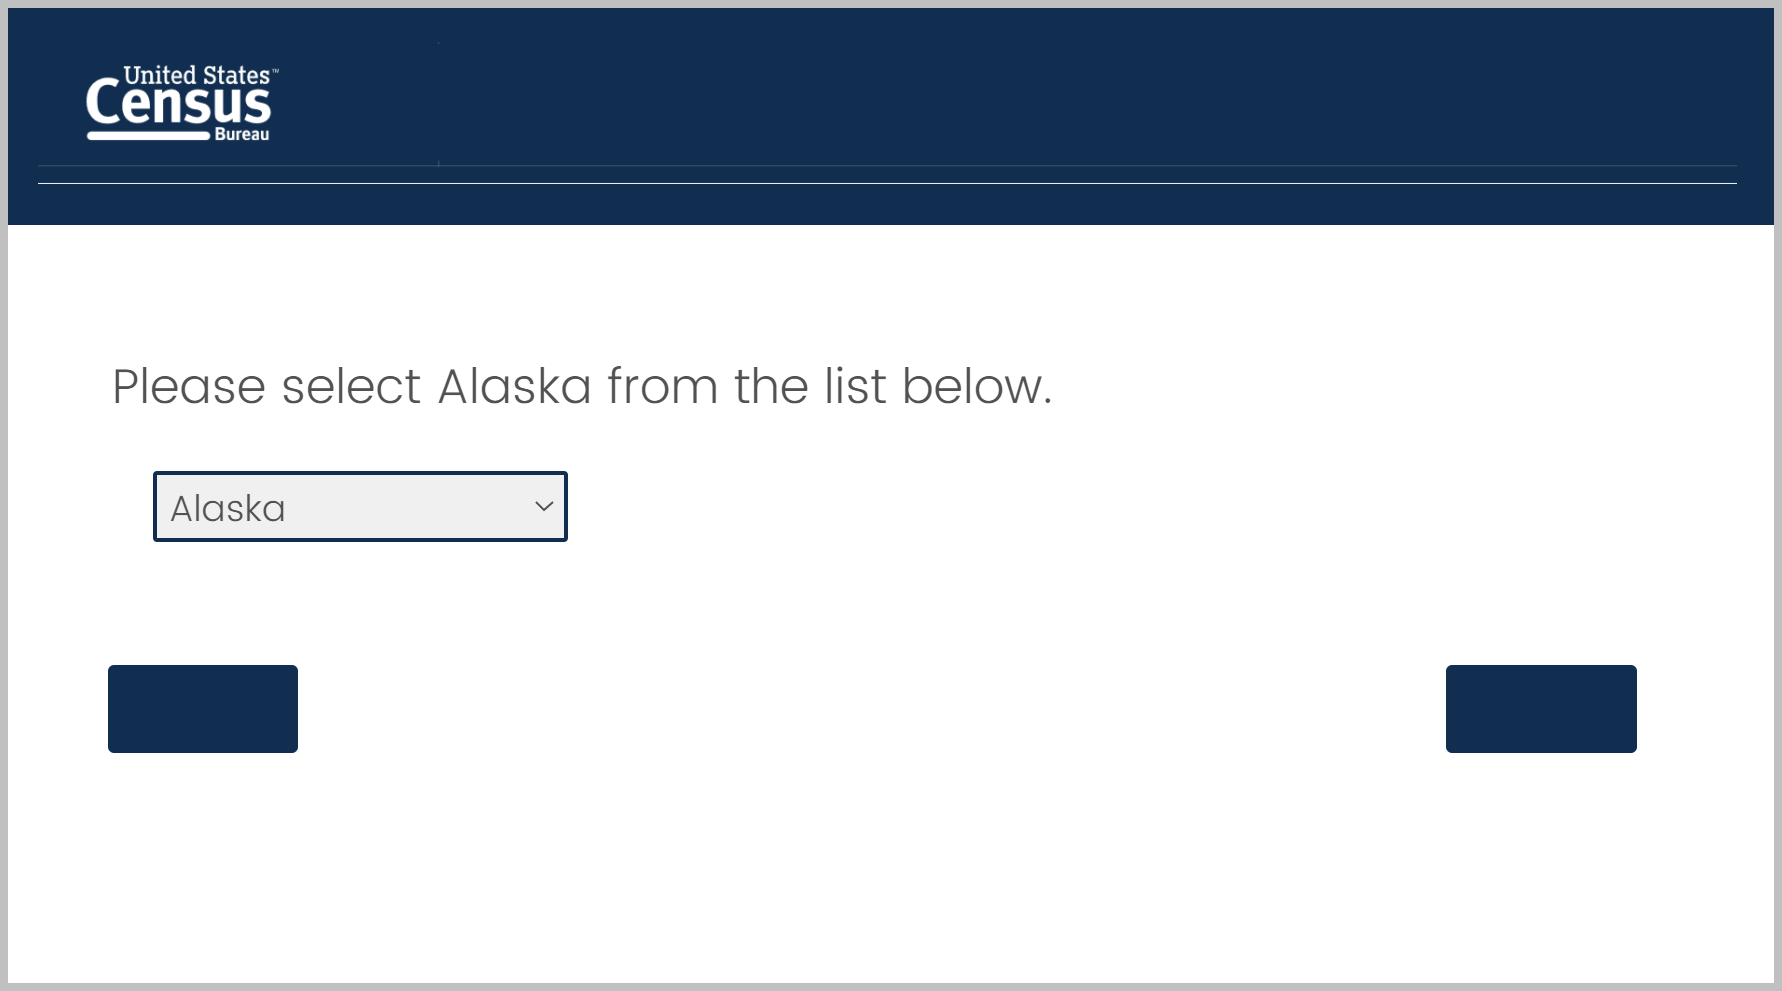
Task: Click the selected 'Alaska' value in combo box
Action: click(x=228, y=509)
